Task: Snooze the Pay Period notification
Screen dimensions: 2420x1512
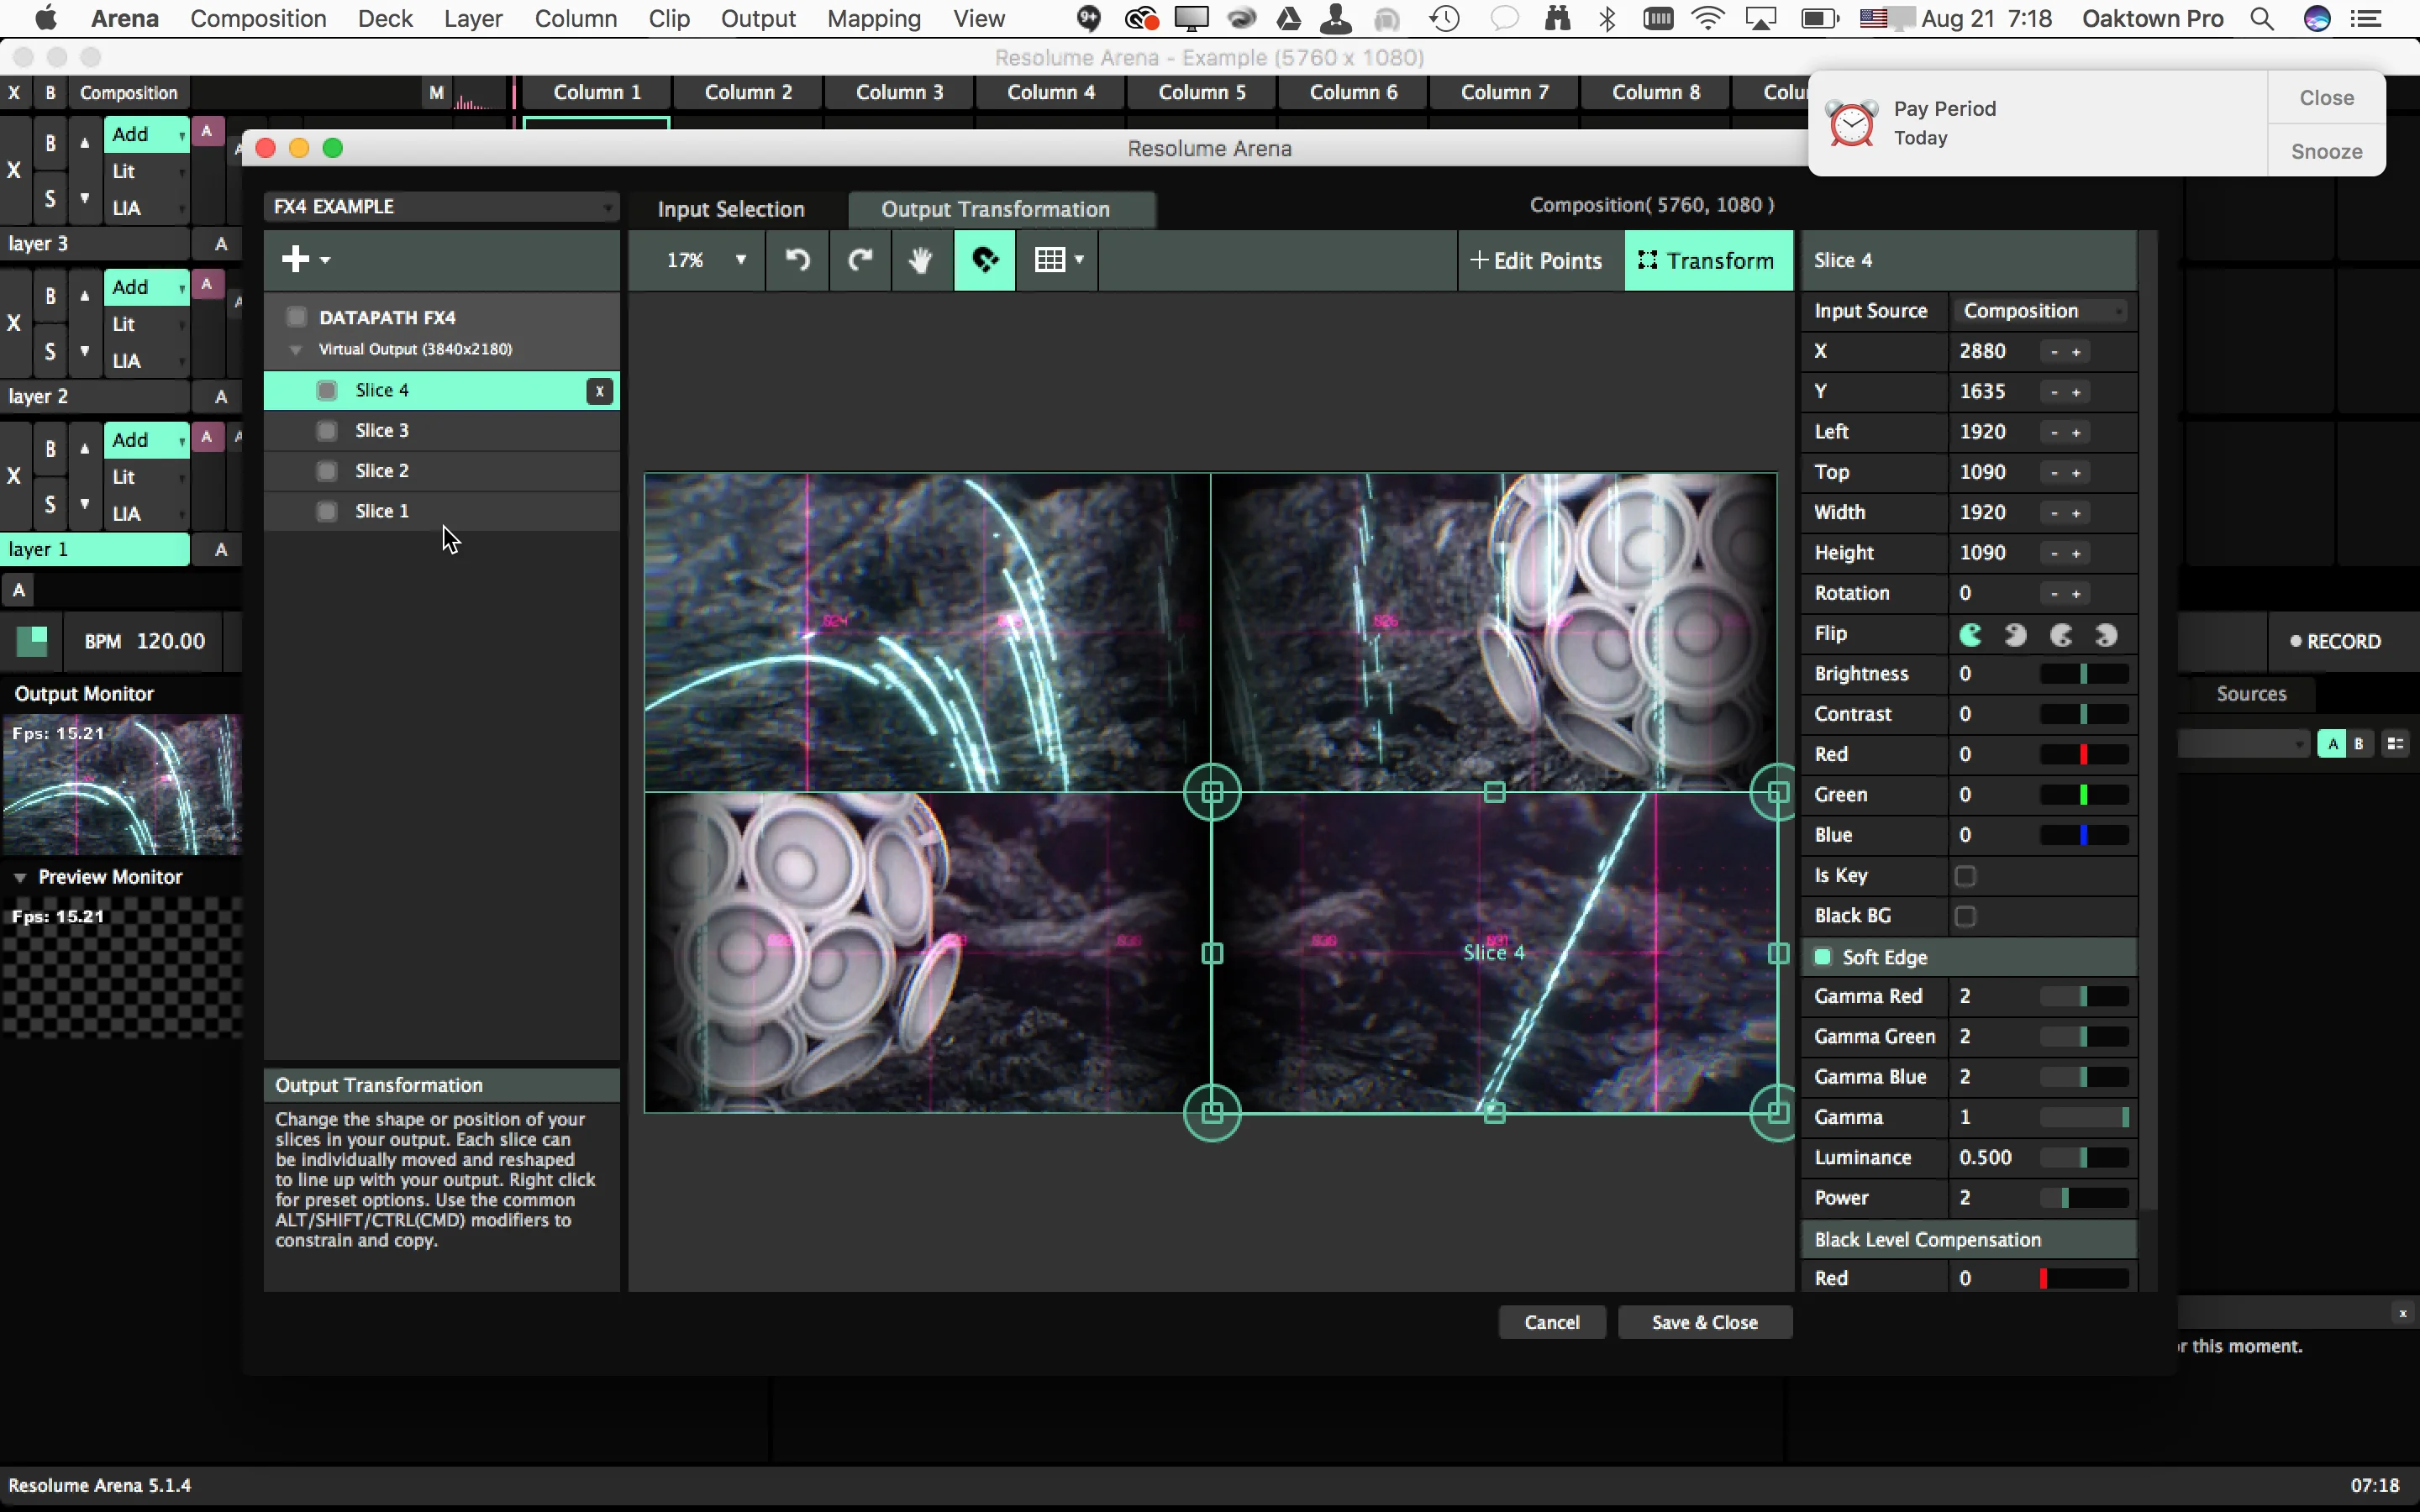Action: pyautogui.click(x=2326, y=151)
